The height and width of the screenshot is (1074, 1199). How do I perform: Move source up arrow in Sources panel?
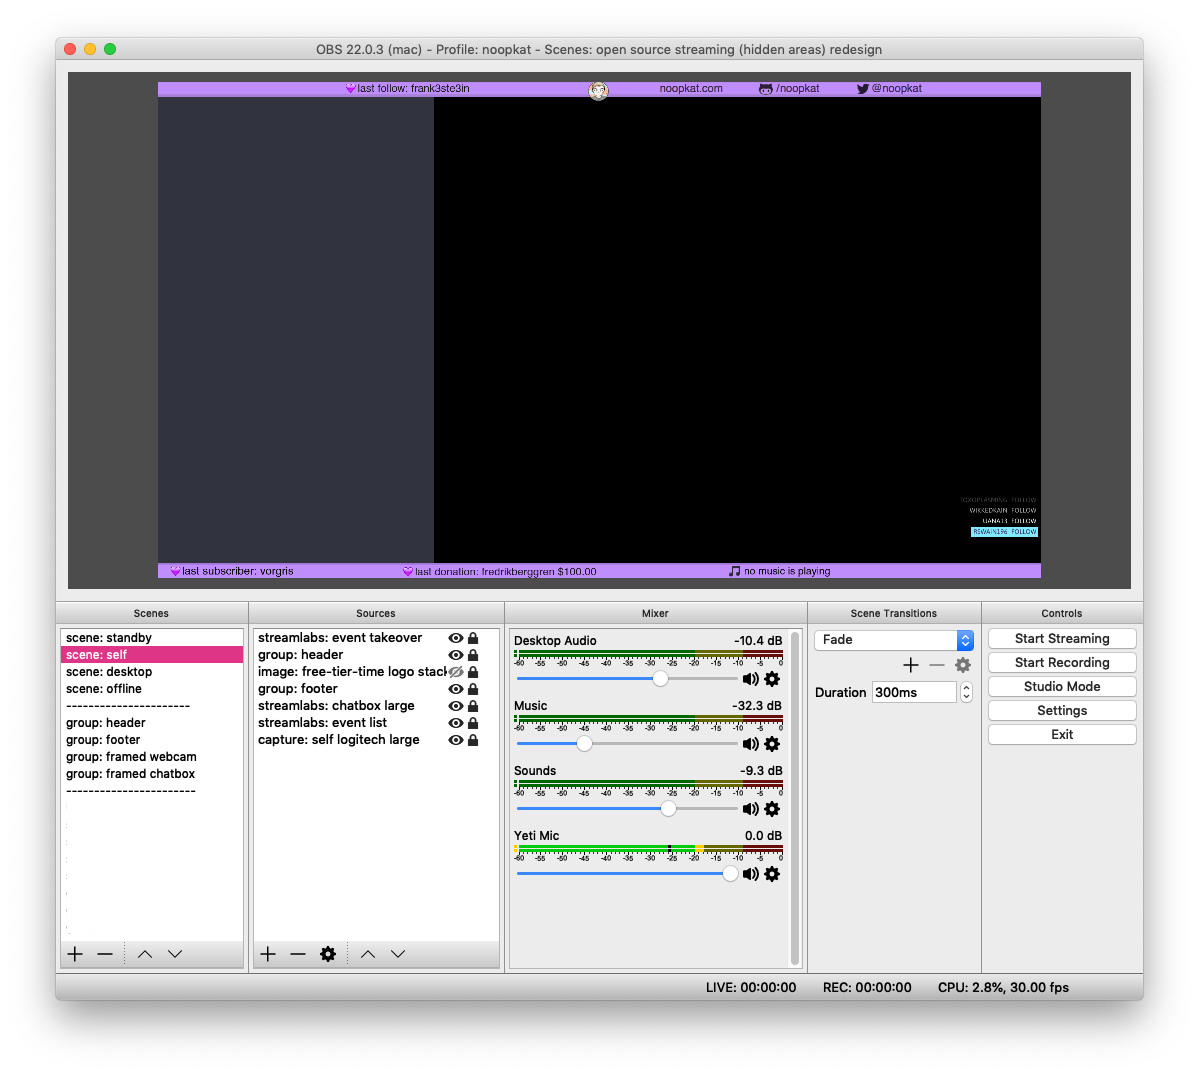(x=368, y=954)
